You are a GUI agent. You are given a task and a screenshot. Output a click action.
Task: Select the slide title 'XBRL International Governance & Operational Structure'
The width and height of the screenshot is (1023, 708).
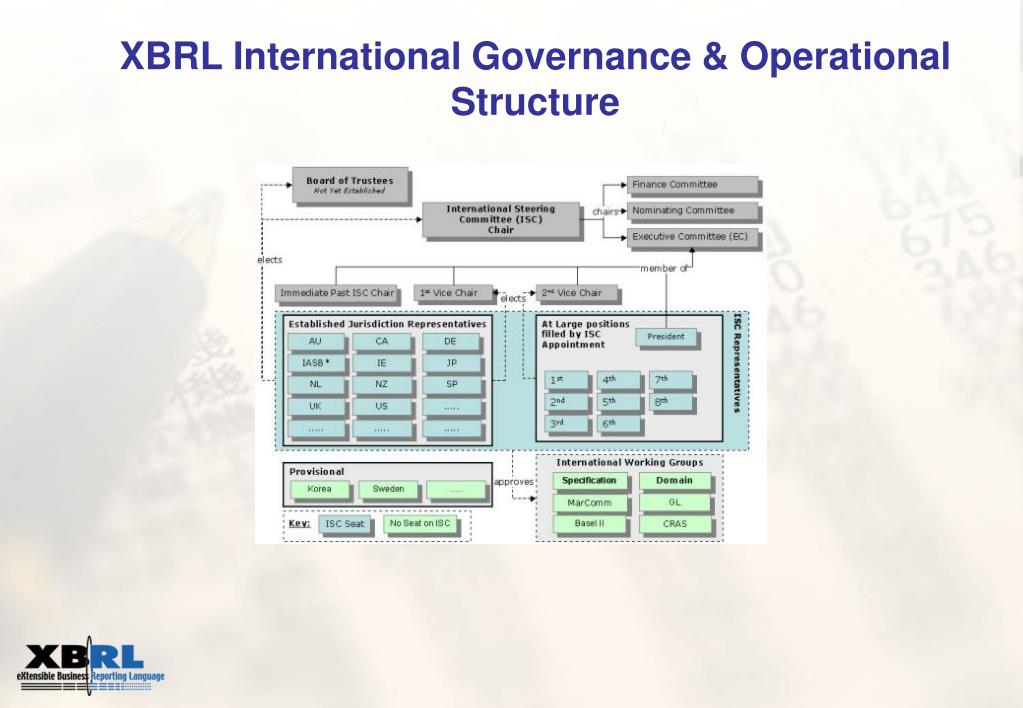[534, 78]
